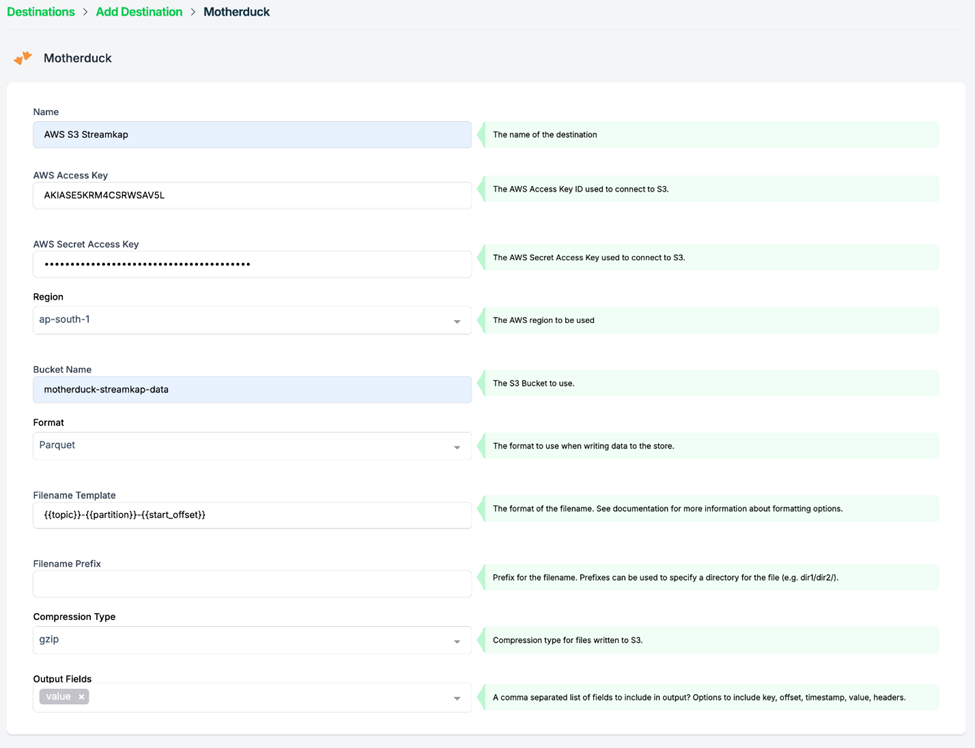975x748 pixels.
Task: Click the AWS Secret Access Key label
Action: [86, 244]
